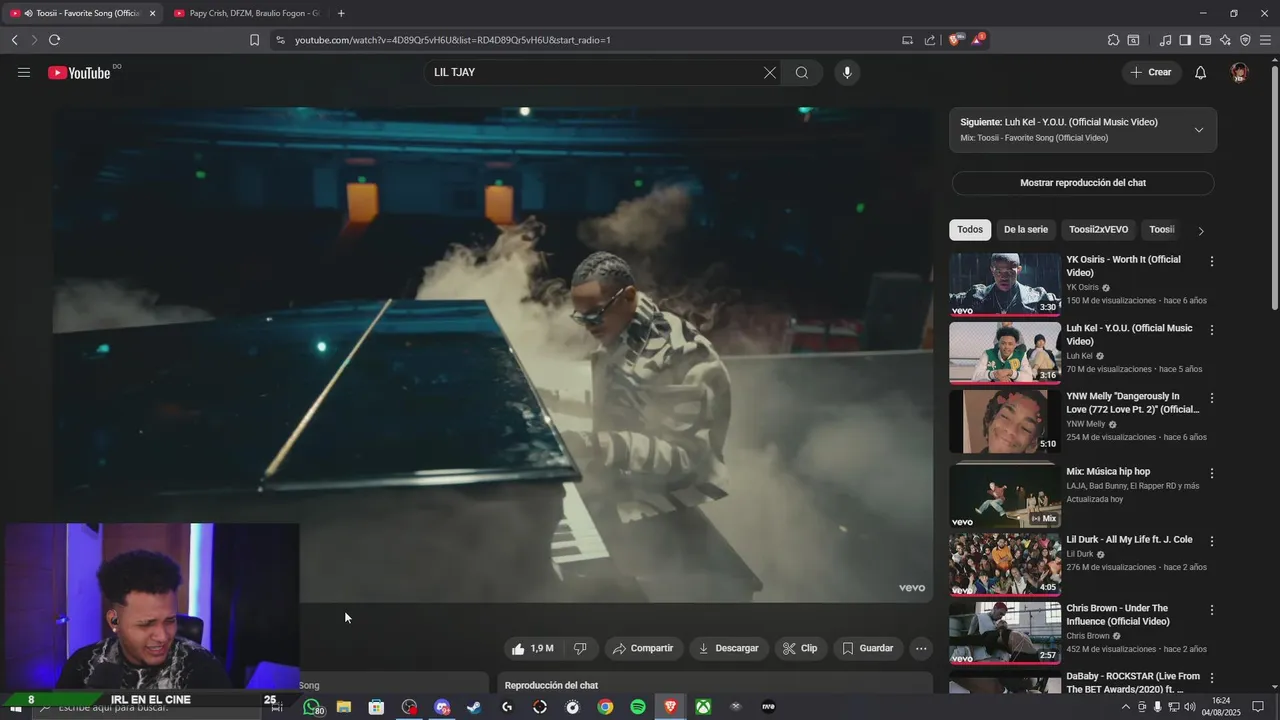
Task: Open options for DaBaby ROCKSTAR video
Action: 1212,678
